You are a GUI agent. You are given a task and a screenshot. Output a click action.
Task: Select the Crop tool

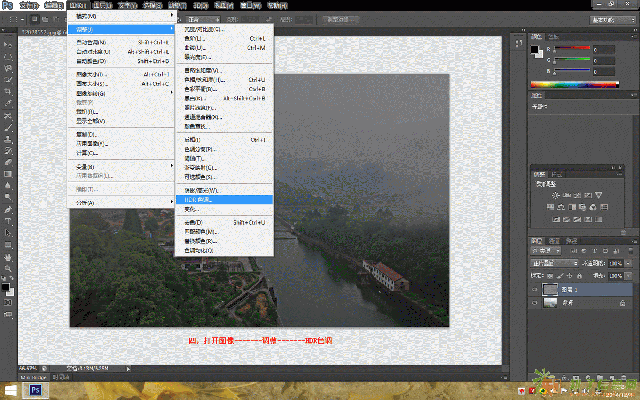click(x=8, y=90)
